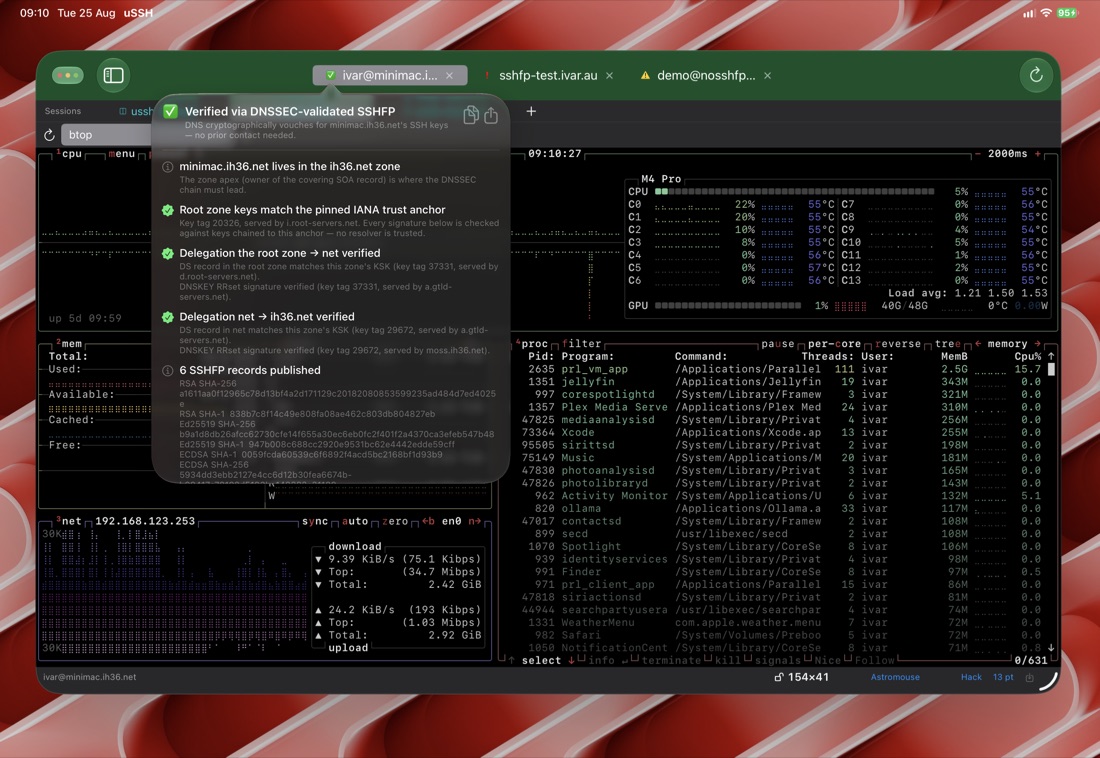Decrease update interval minus next to 2000ms
Viewport: 1100px width, 758px height.
pos(977,154)
